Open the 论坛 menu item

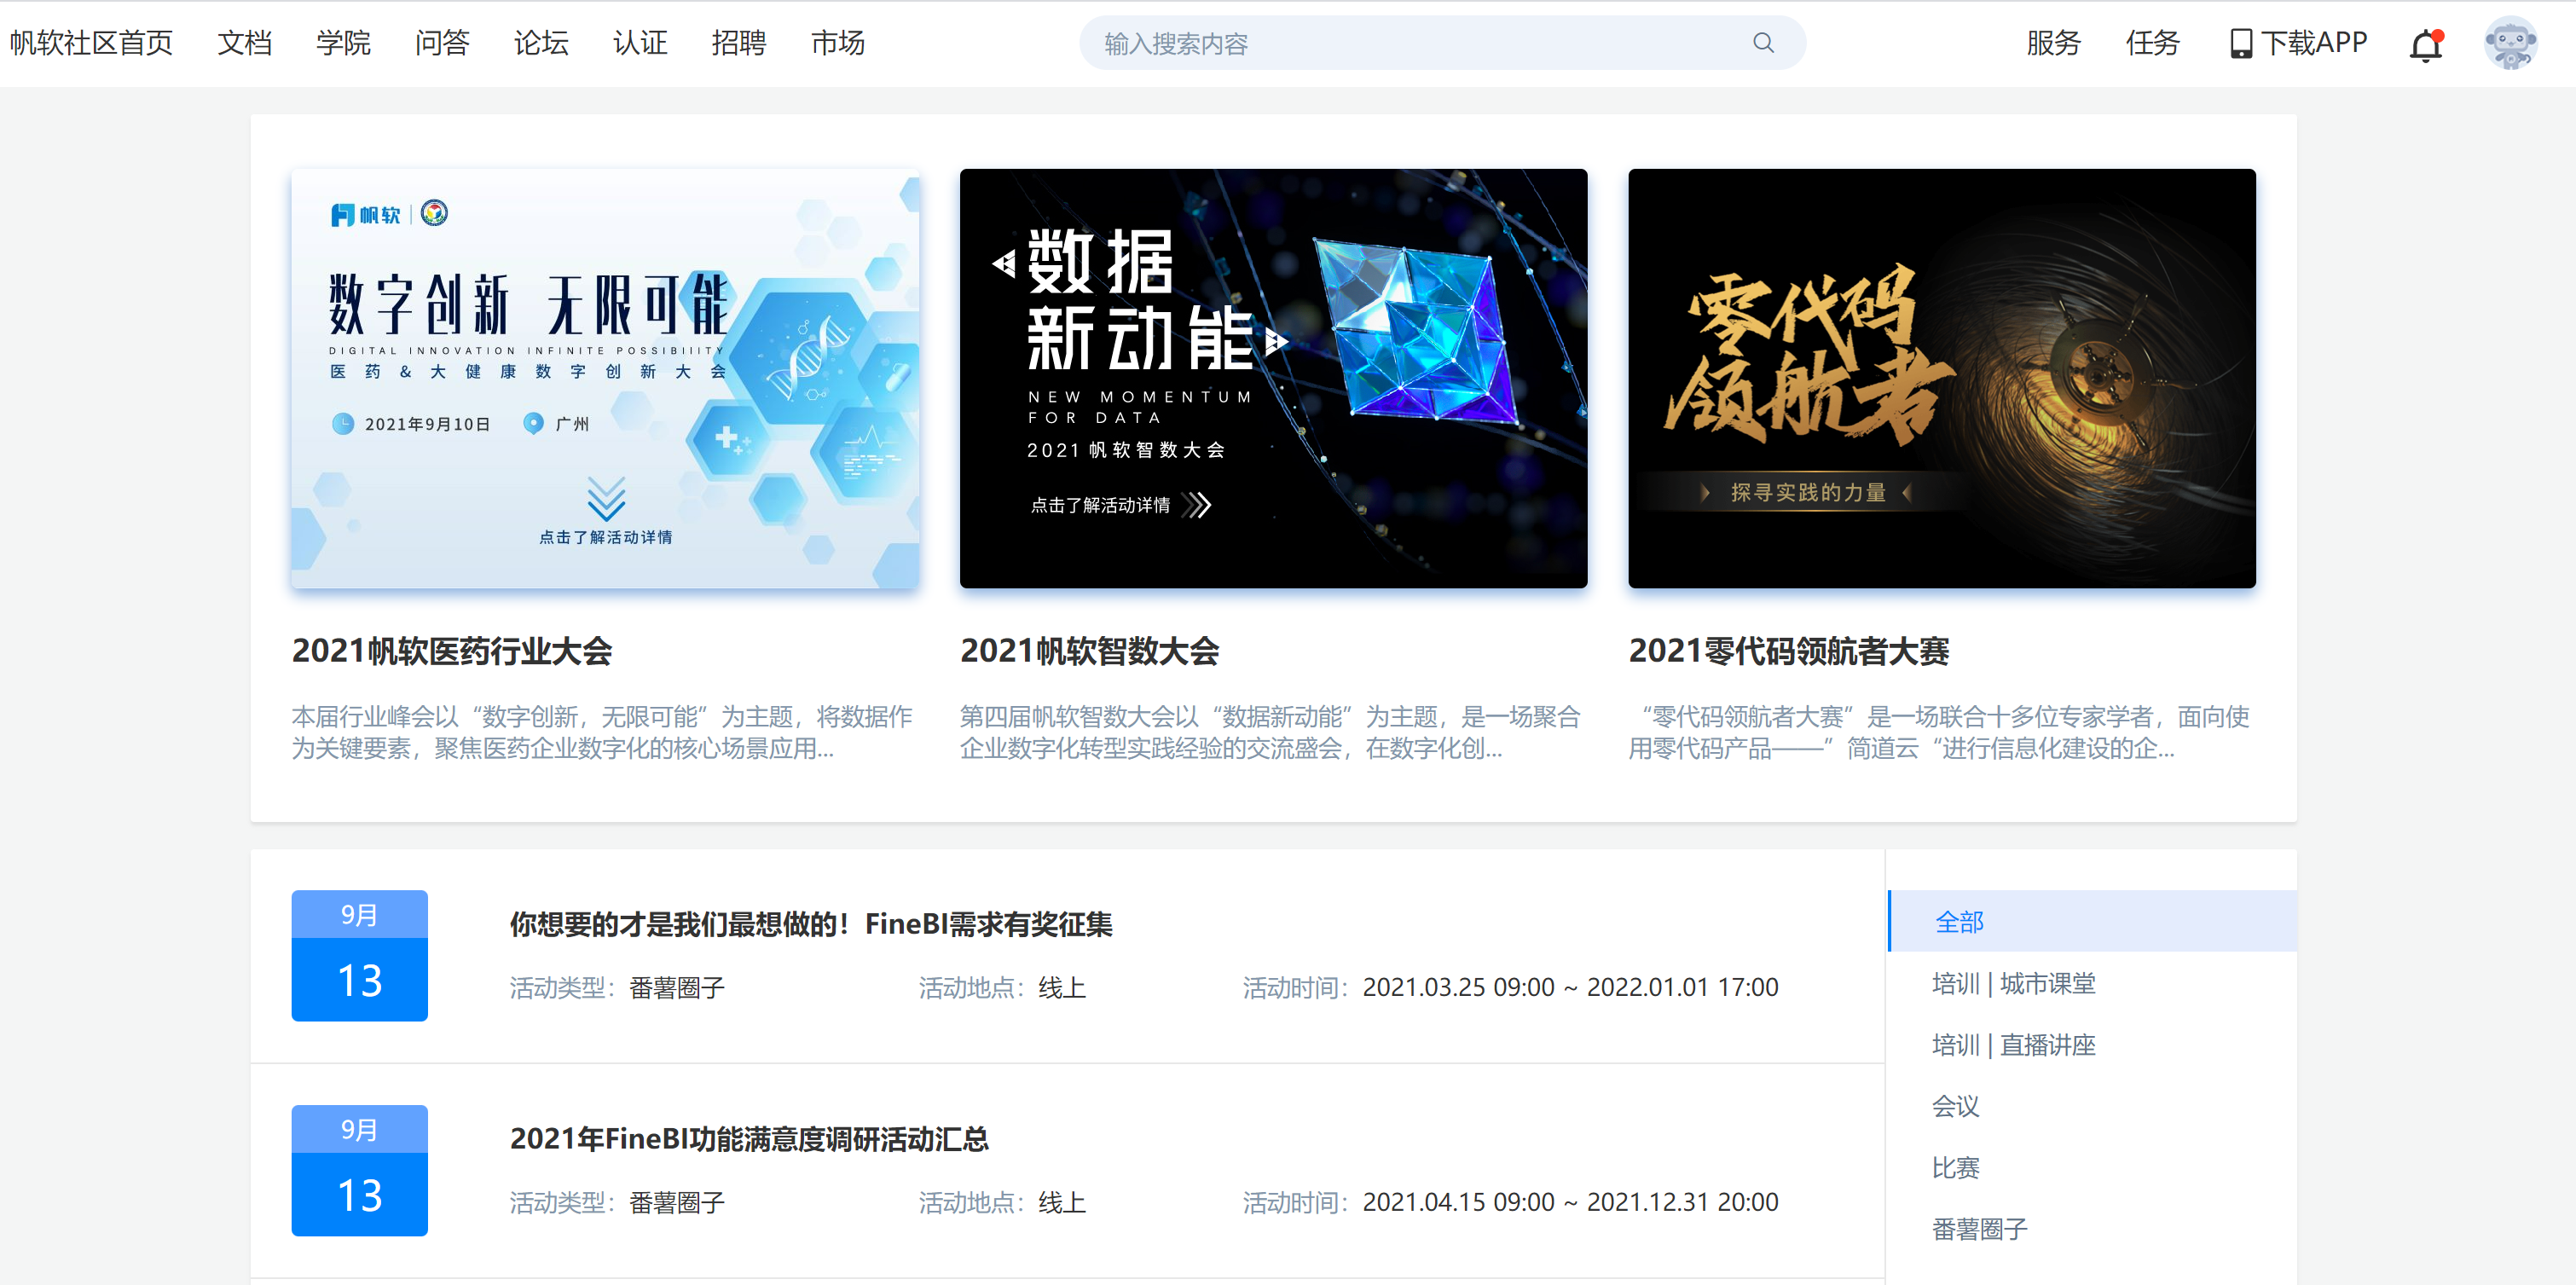[x=541, y=43]
